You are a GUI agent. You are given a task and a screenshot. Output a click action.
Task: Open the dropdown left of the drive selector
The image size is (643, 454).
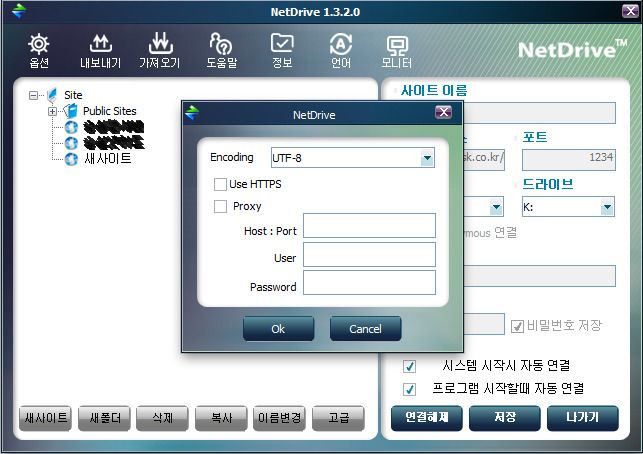(x=496, y=207)
